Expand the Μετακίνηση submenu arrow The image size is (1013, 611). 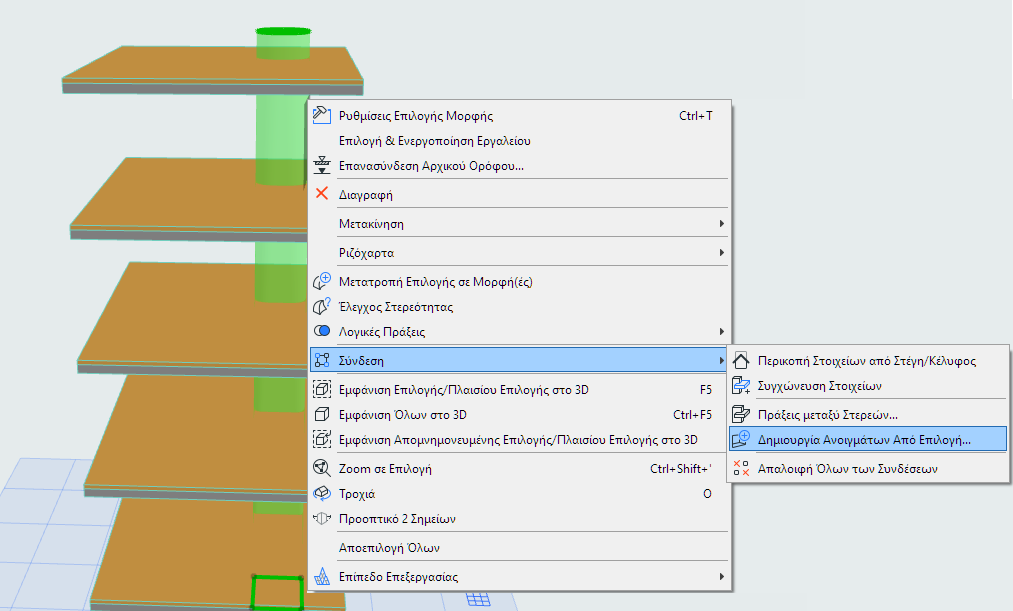point(722,223)
